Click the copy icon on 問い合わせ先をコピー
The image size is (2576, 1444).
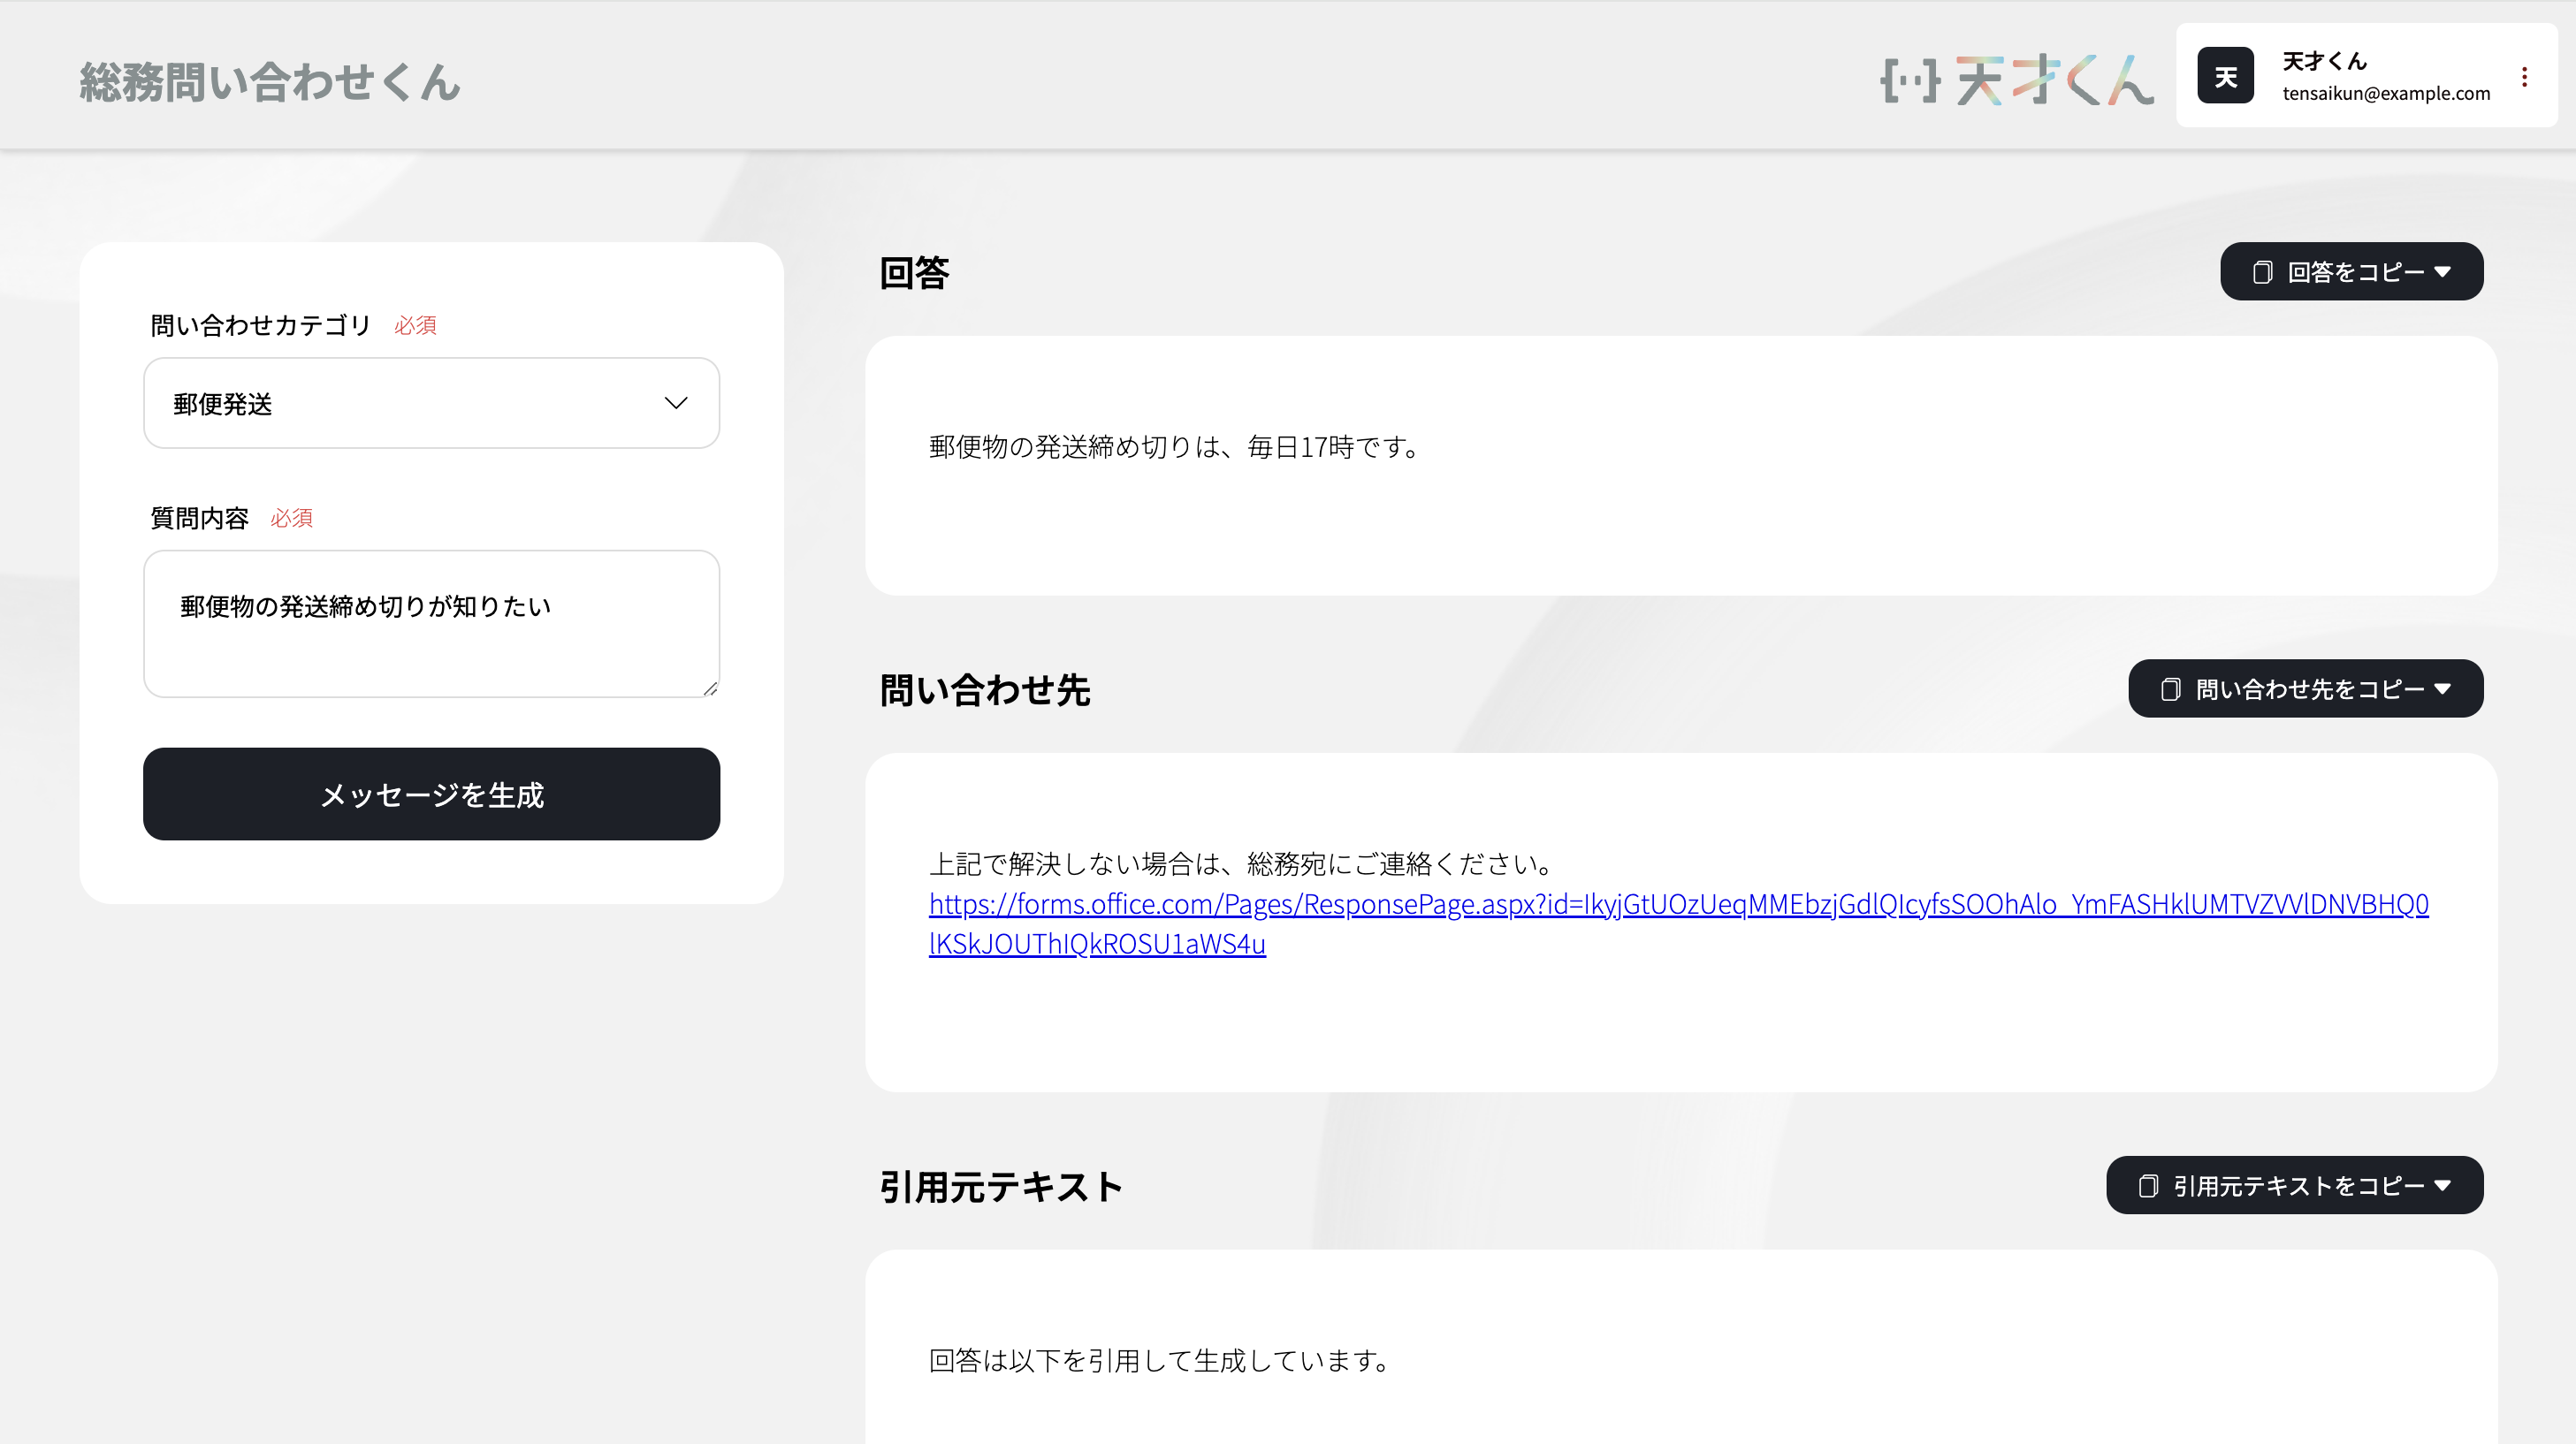[2170, 689]
